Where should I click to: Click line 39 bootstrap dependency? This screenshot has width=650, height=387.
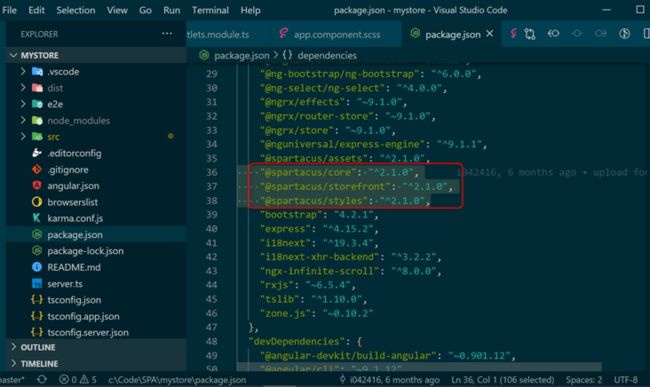point(319,214)
